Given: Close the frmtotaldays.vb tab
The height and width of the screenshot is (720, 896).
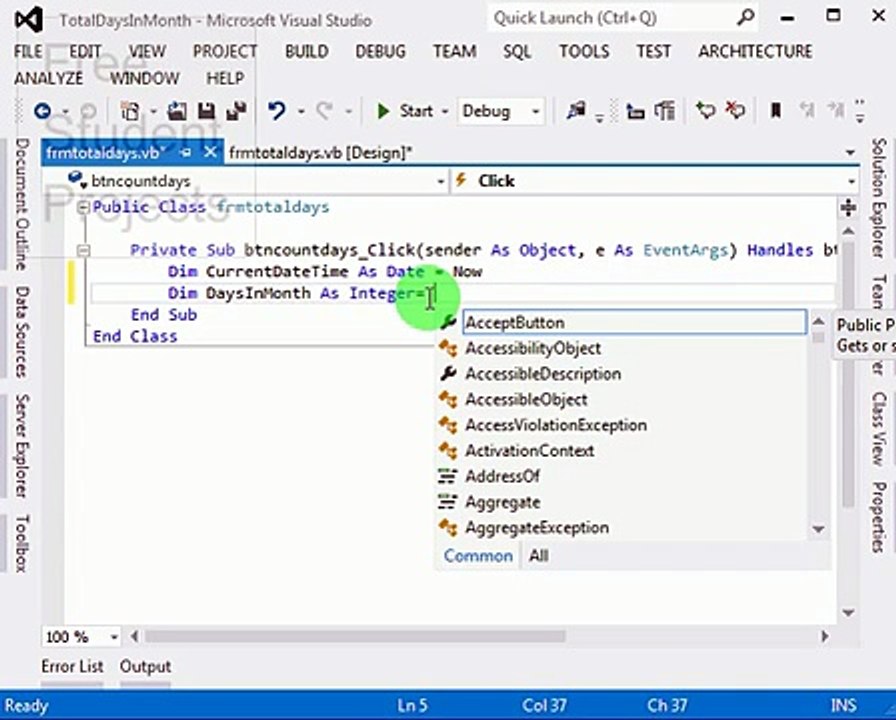Looking at the screenshot, I should pos(210,152).
